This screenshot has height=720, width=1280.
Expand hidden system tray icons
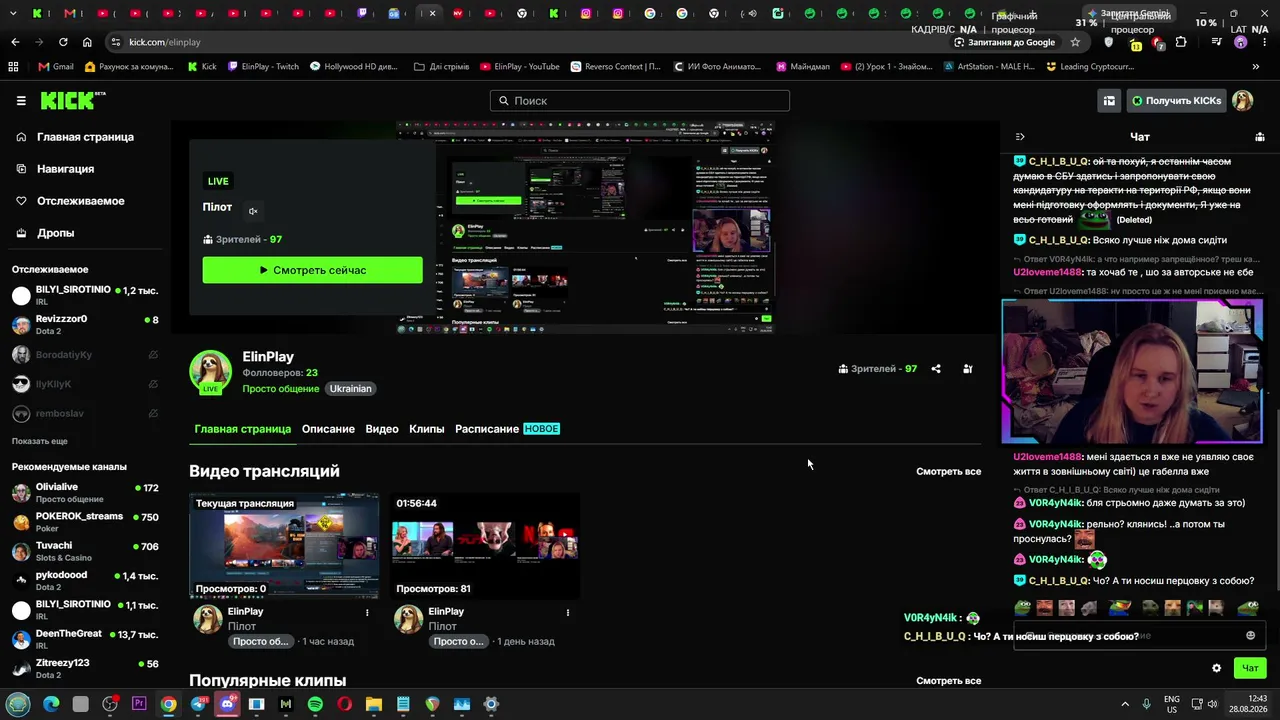(x=1125, y=704)
